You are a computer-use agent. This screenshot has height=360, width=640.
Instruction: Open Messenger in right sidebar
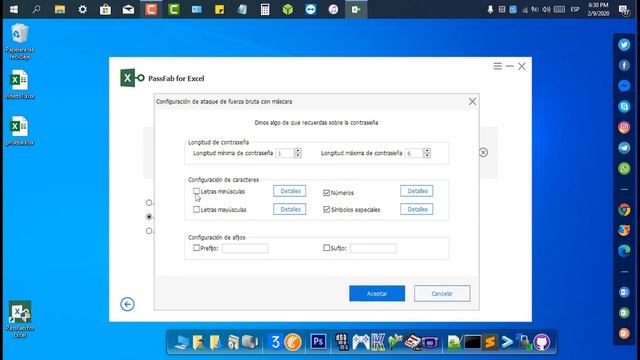coord(624,86)
